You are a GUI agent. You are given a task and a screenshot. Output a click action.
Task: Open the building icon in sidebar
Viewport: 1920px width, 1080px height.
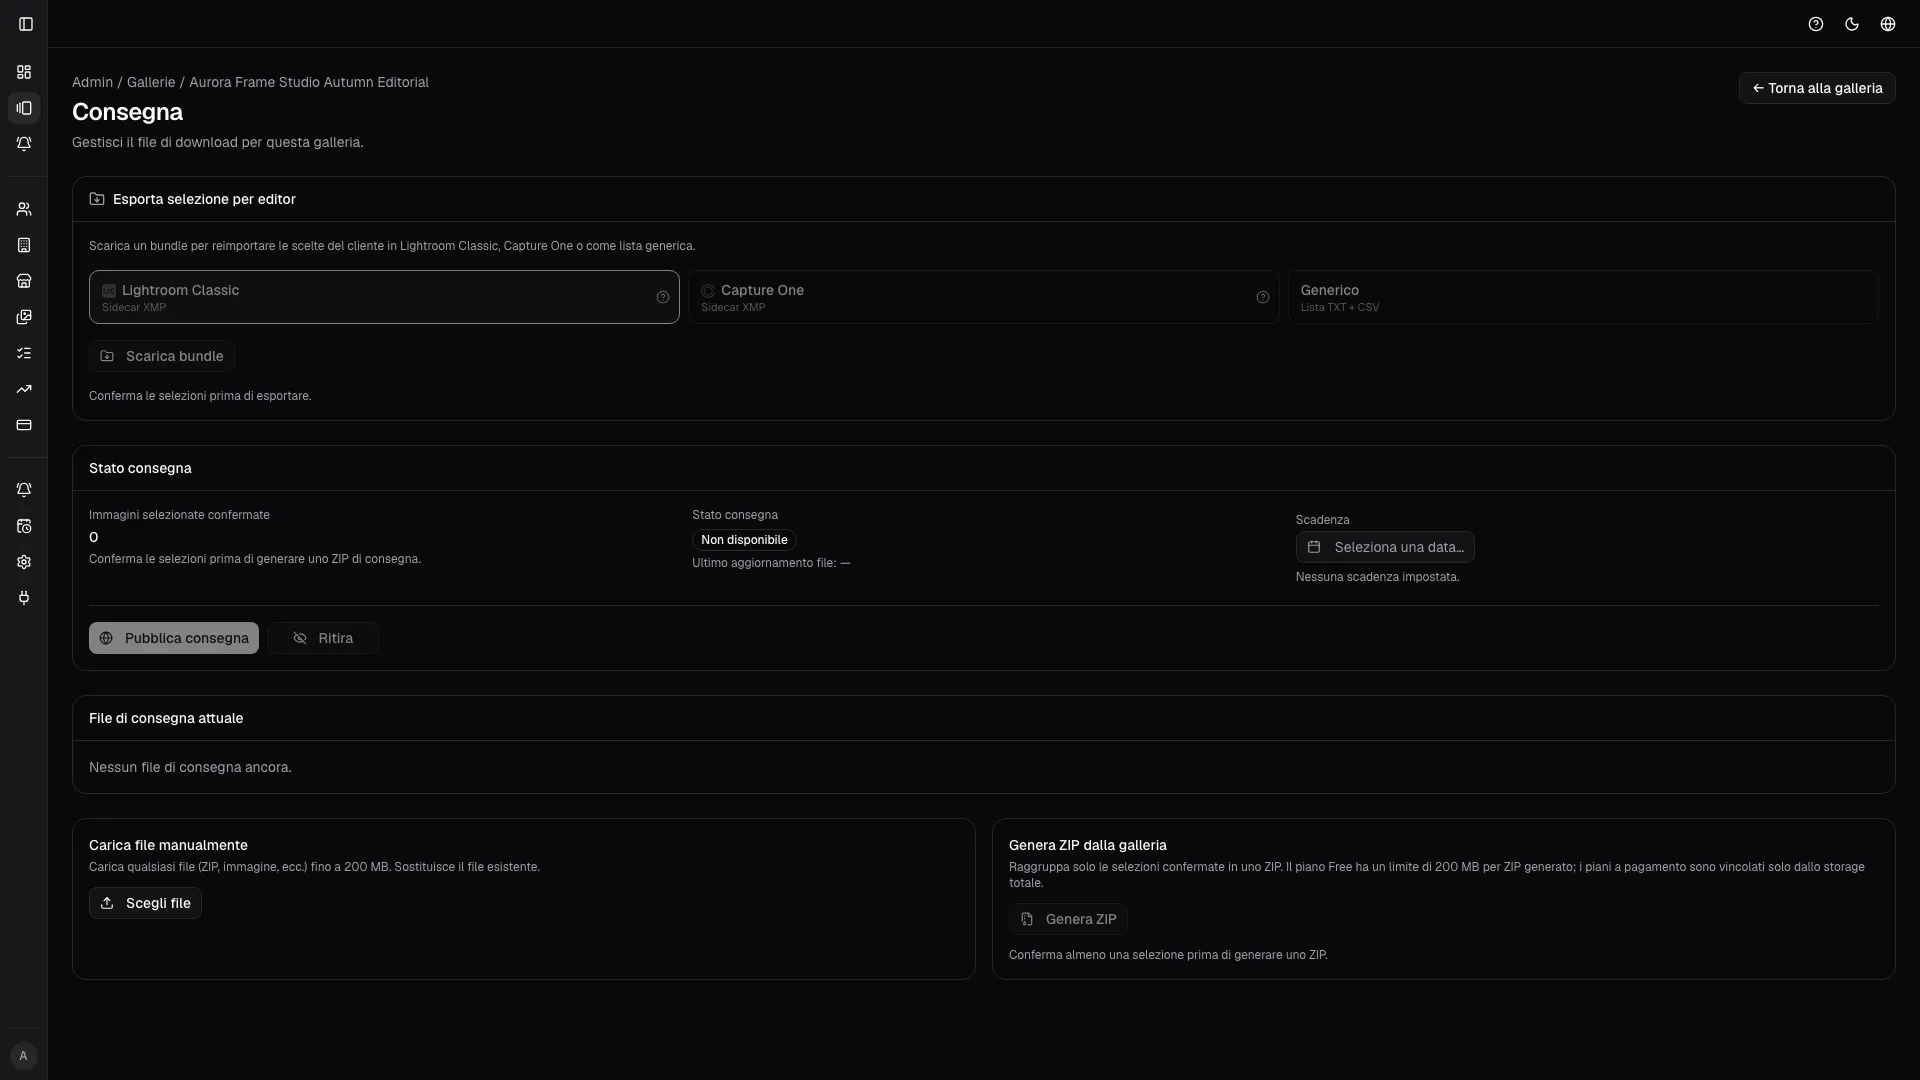coord(24,245)
